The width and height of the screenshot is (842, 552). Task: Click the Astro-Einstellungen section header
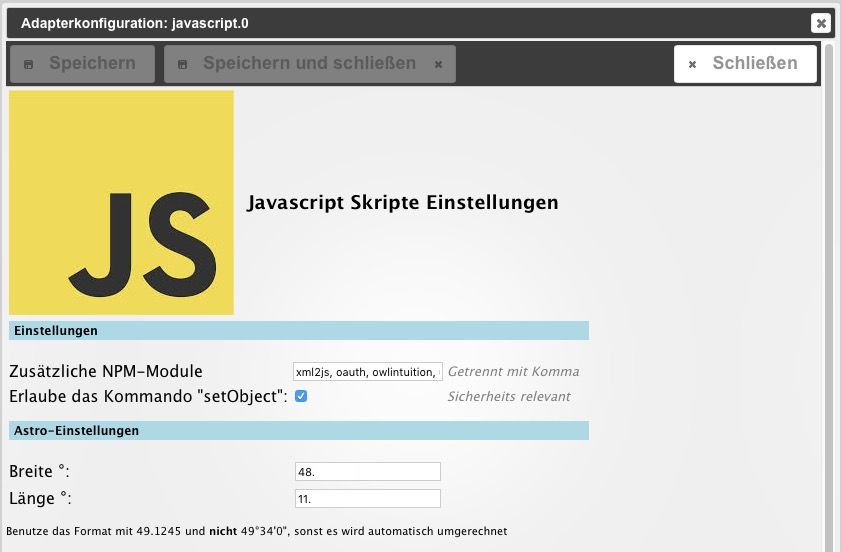(x=298, y=431)
